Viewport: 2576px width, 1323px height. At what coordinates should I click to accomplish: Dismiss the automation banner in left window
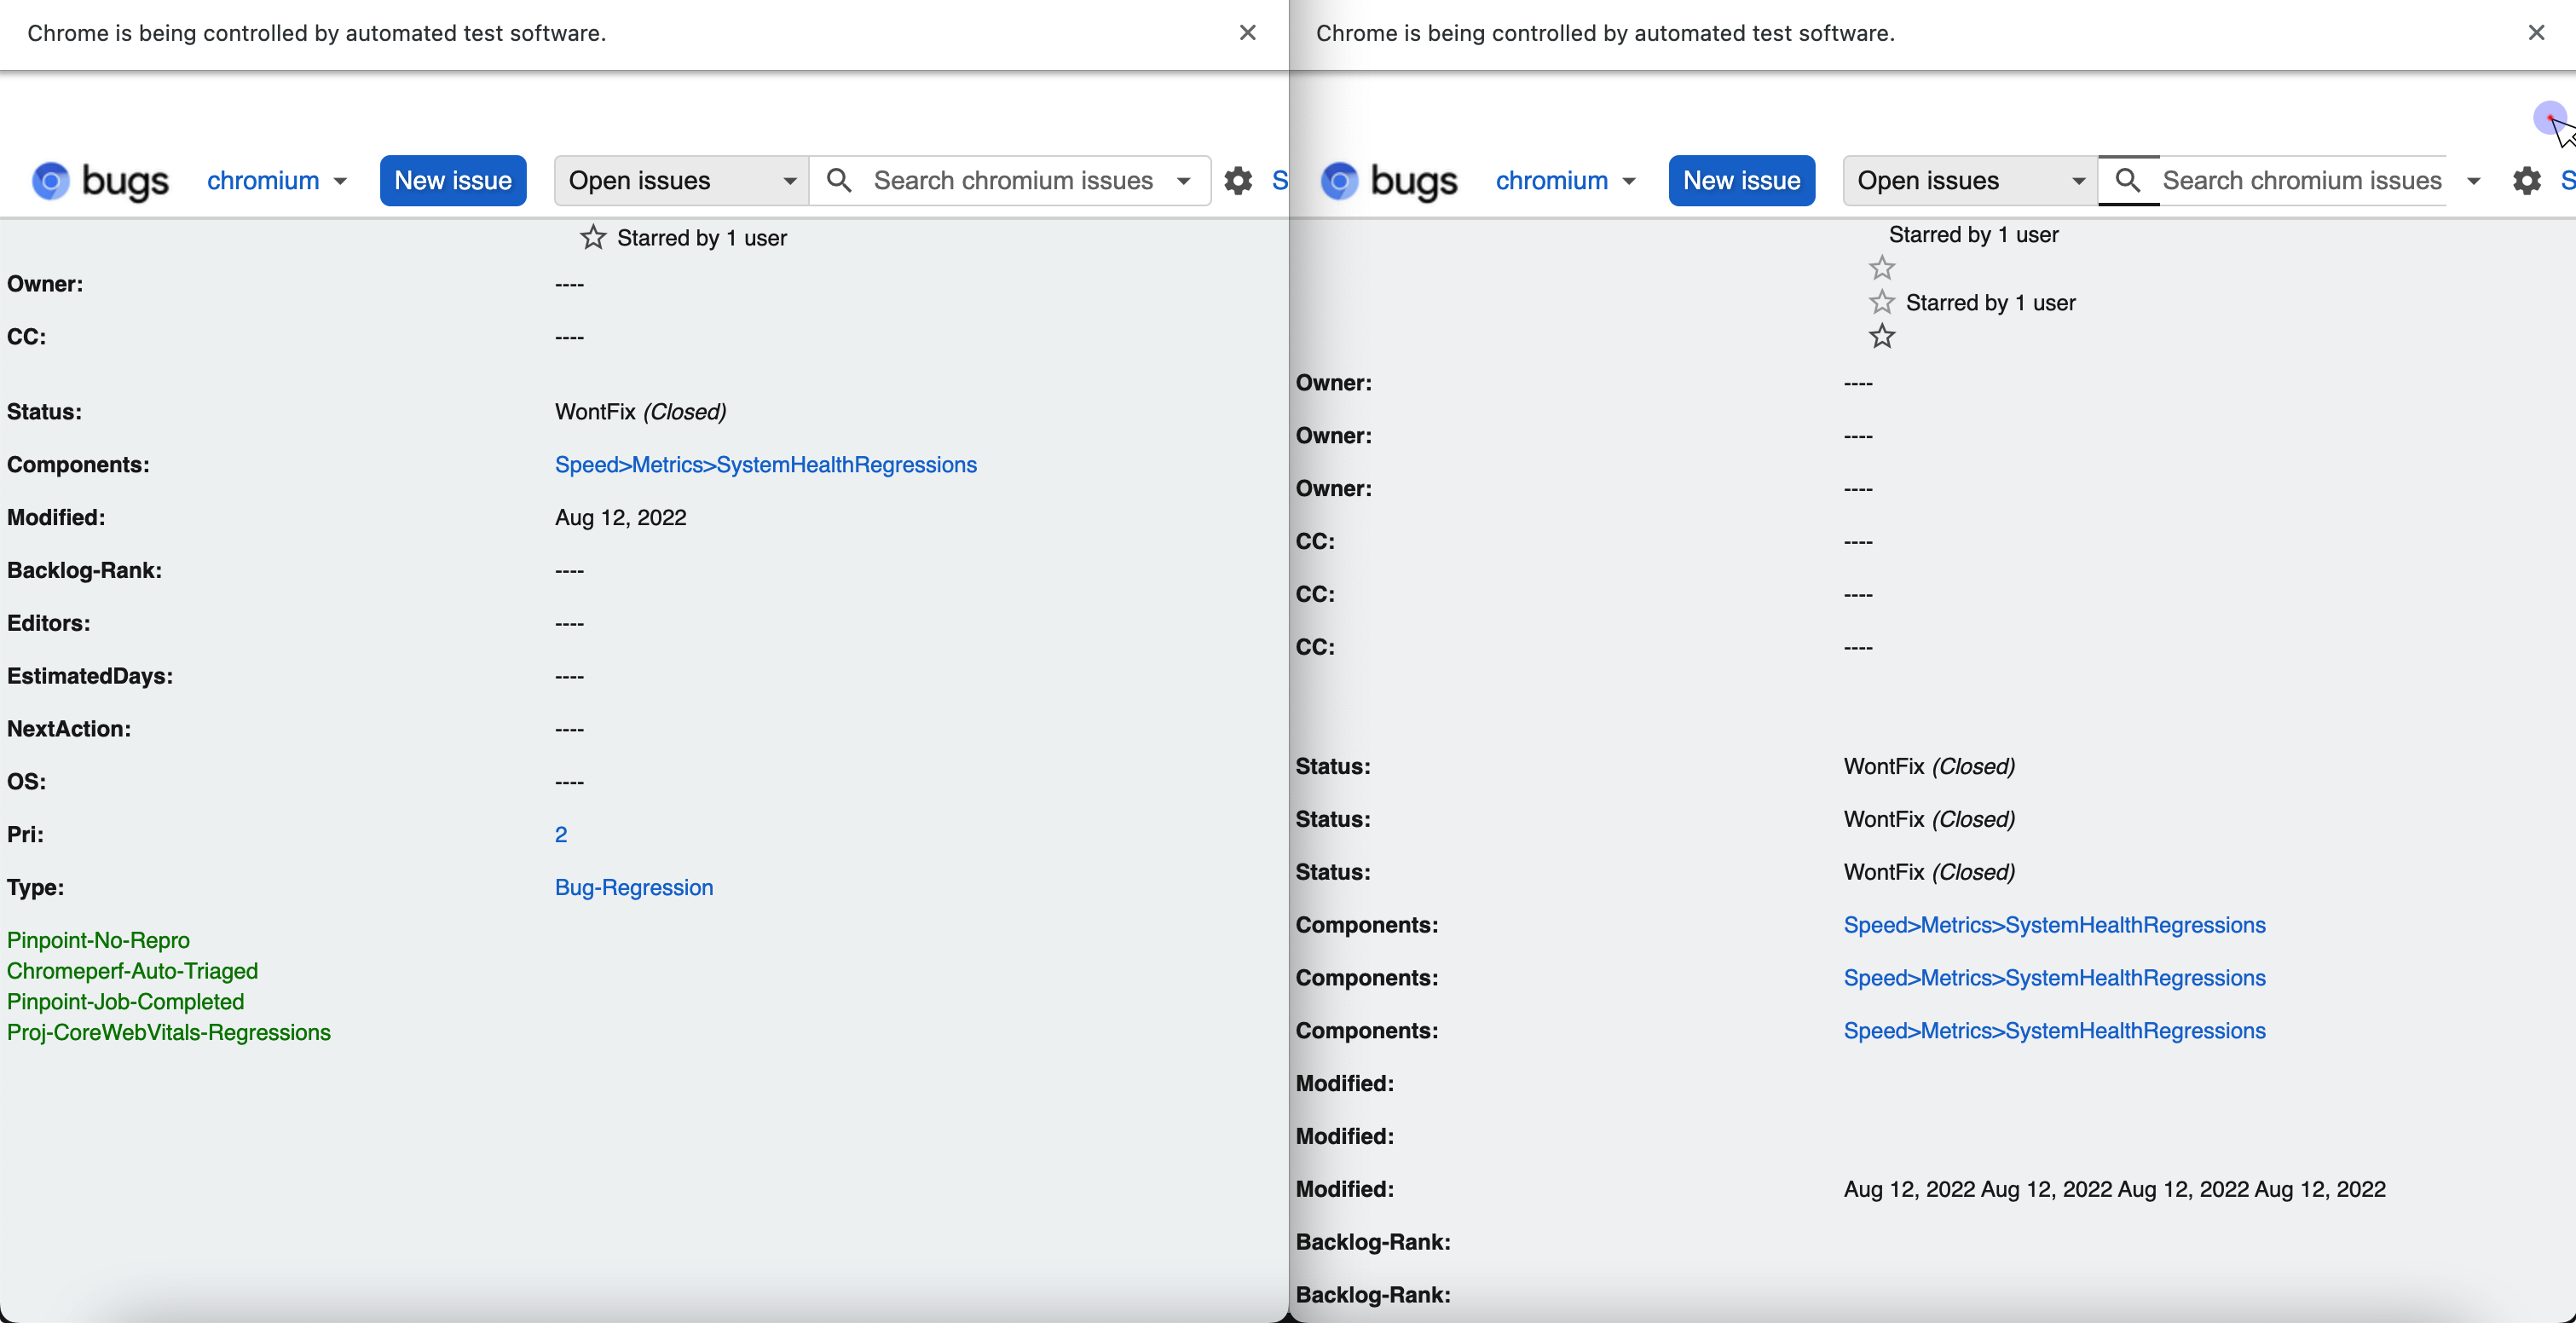point(1247,33)
